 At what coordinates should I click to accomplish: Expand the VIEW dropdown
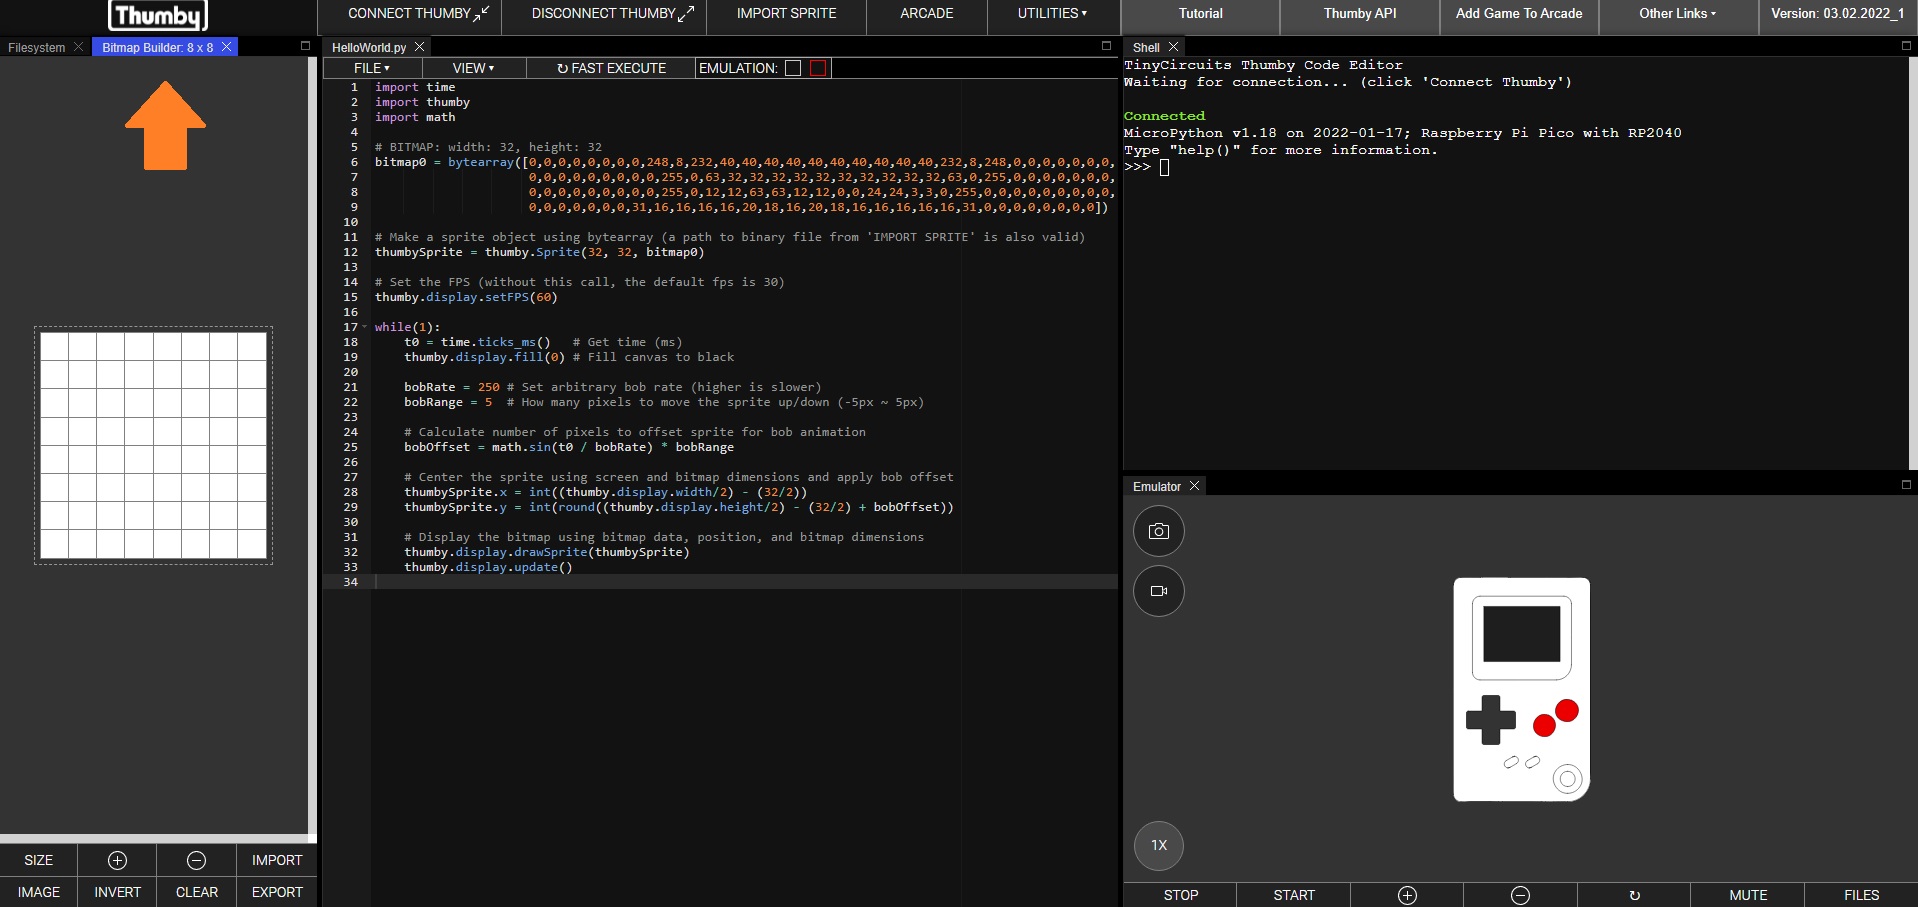pos(472,68)
